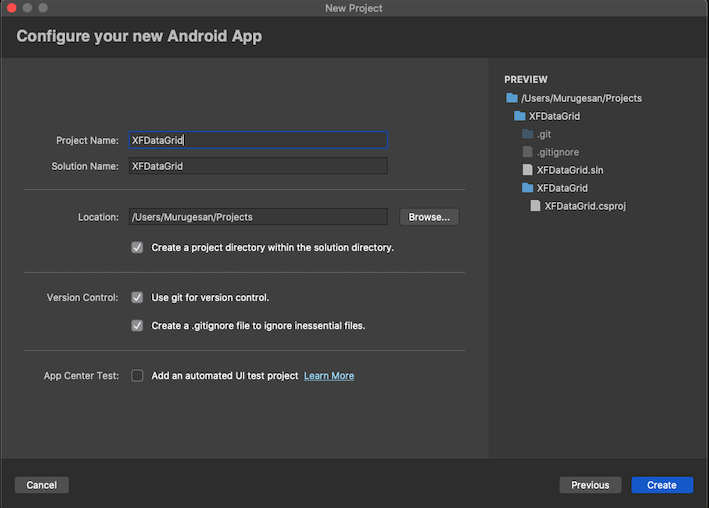Select XFDataGrid.csproj label in preview tree
709x508 pixels.
point(585,206)
